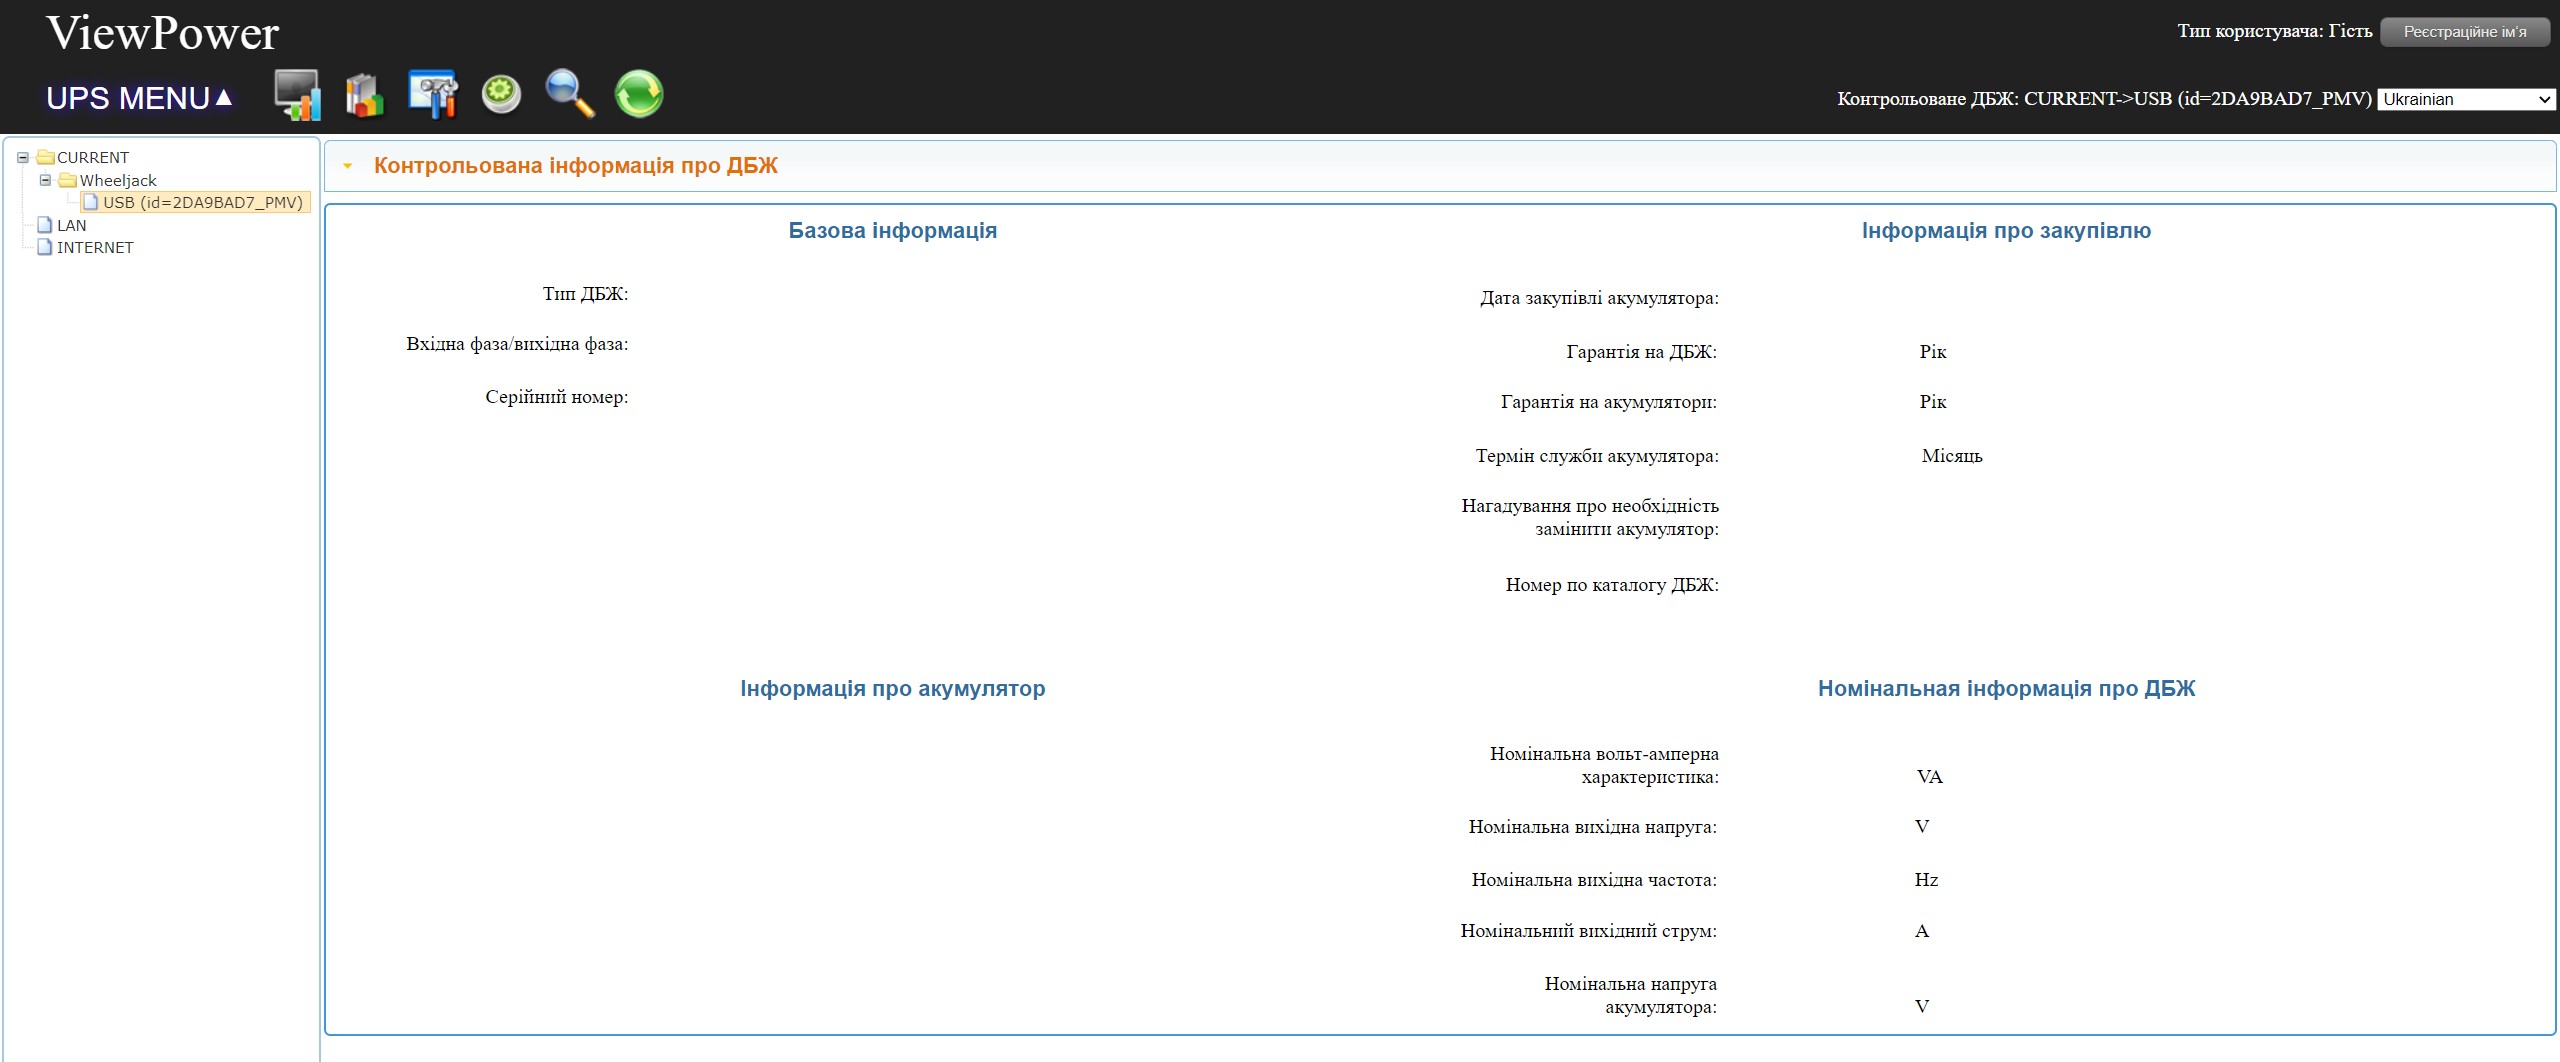
Task: Collapse the Wheeljack tree node
Action: point(45,180)
